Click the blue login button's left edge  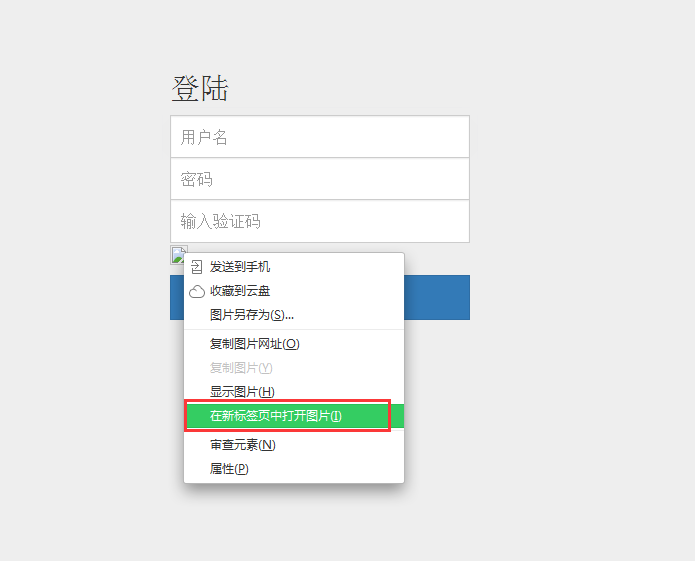177,297
